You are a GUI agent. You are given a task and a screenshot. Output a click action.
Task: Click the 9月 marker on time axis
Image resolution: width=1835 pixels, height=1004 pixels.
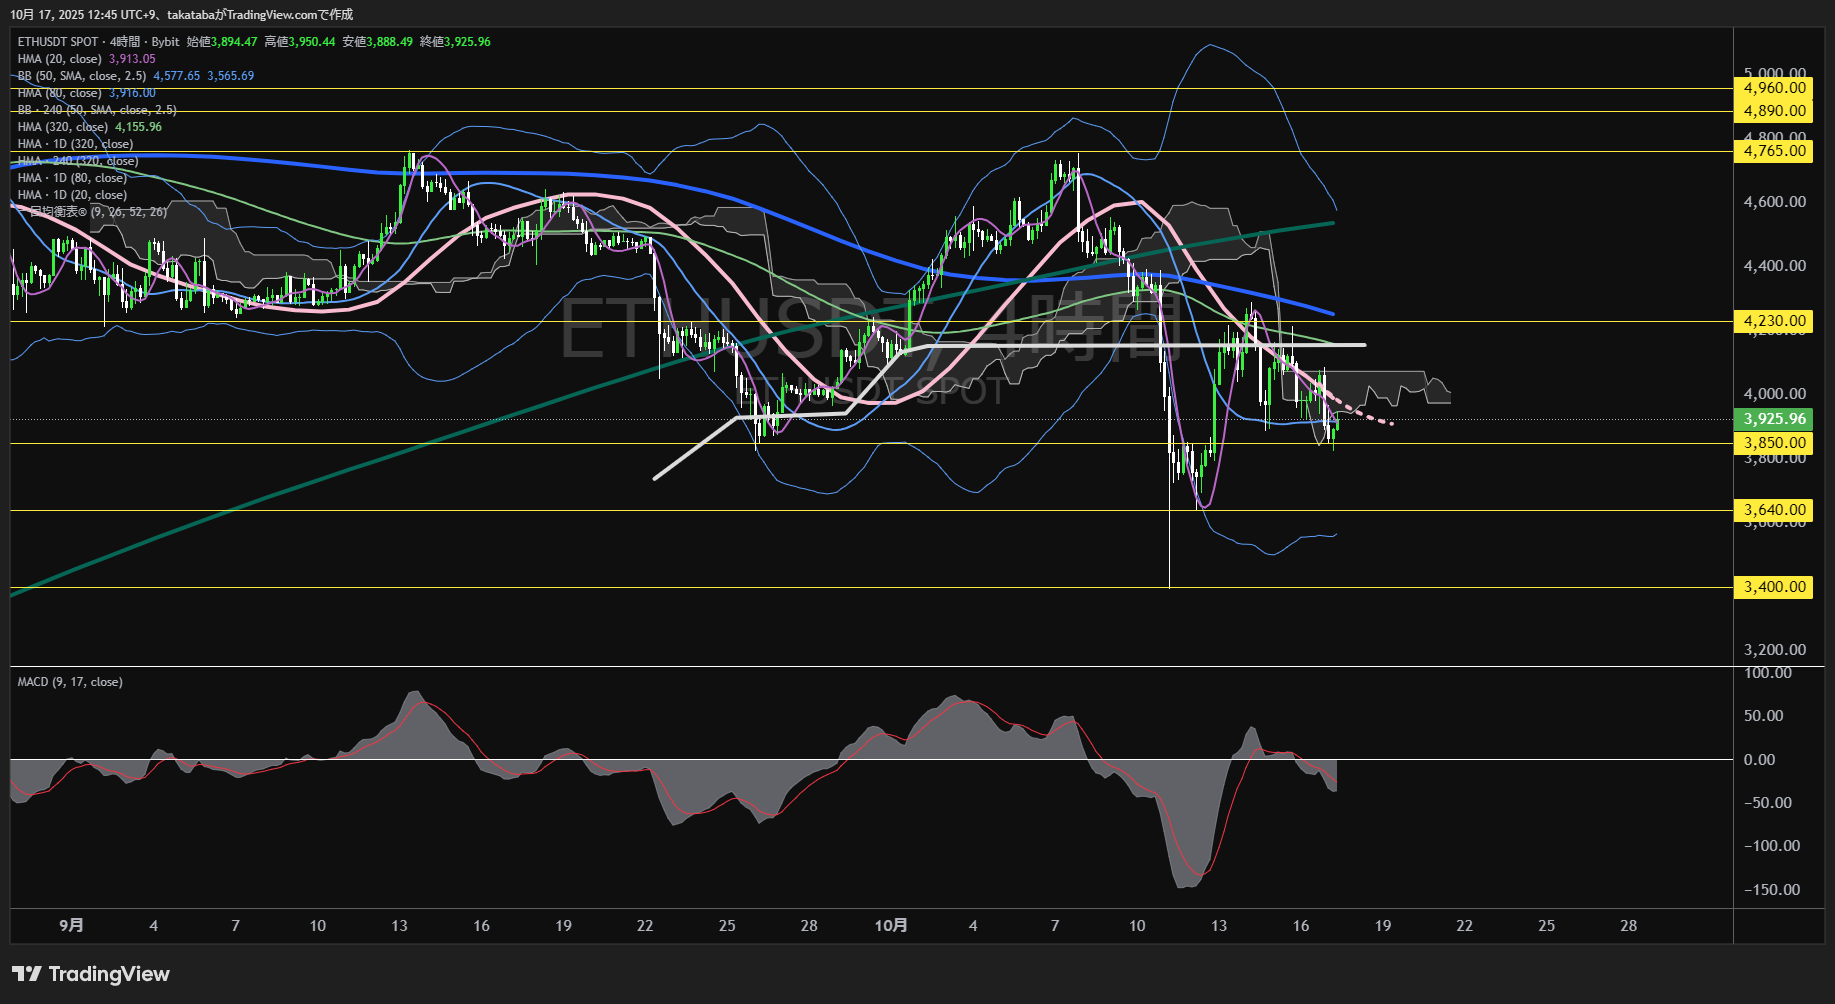71,926
